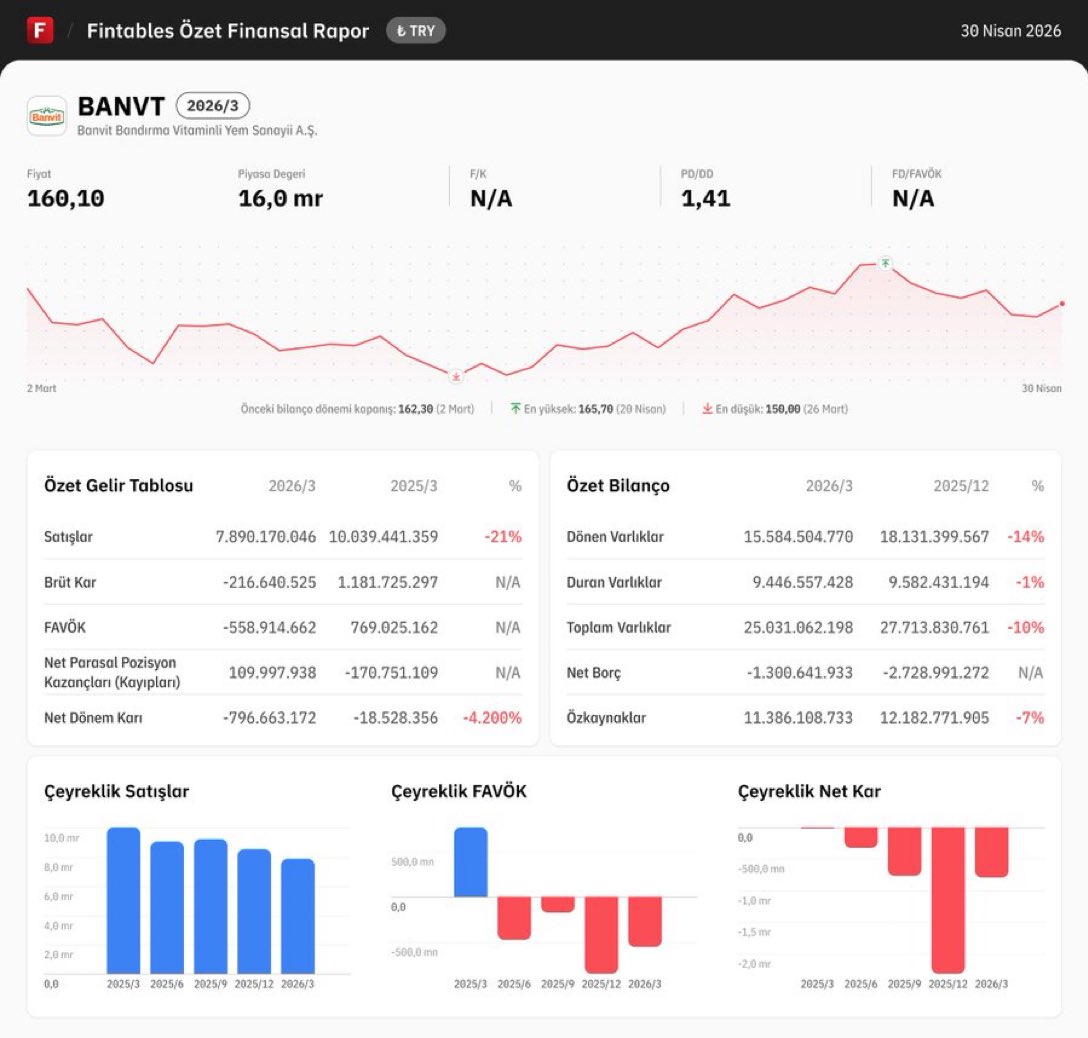Click the N/A value under FD/FAVÖK
Screen dimensions: 1088x1038
[912, 198]
